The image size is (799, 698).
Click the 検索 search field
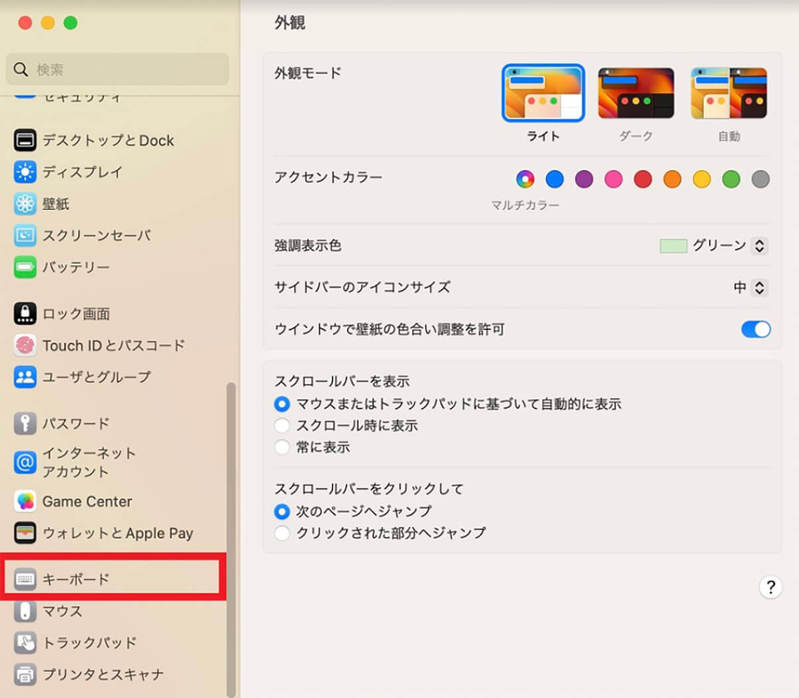point(117,69)
